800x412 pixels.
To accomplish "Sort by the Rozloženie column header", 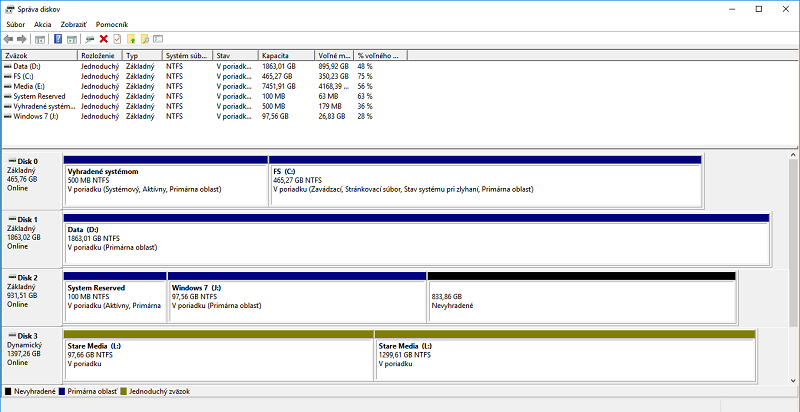I will tap(100, 56).
